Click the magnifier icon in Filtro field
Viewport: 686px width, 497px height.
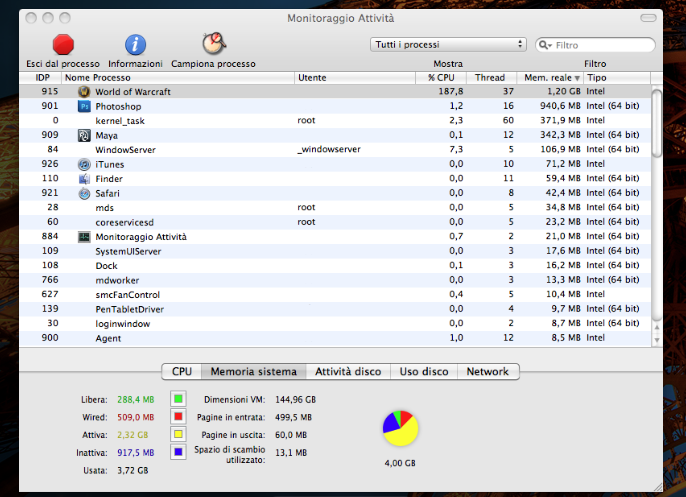point(545,45)
